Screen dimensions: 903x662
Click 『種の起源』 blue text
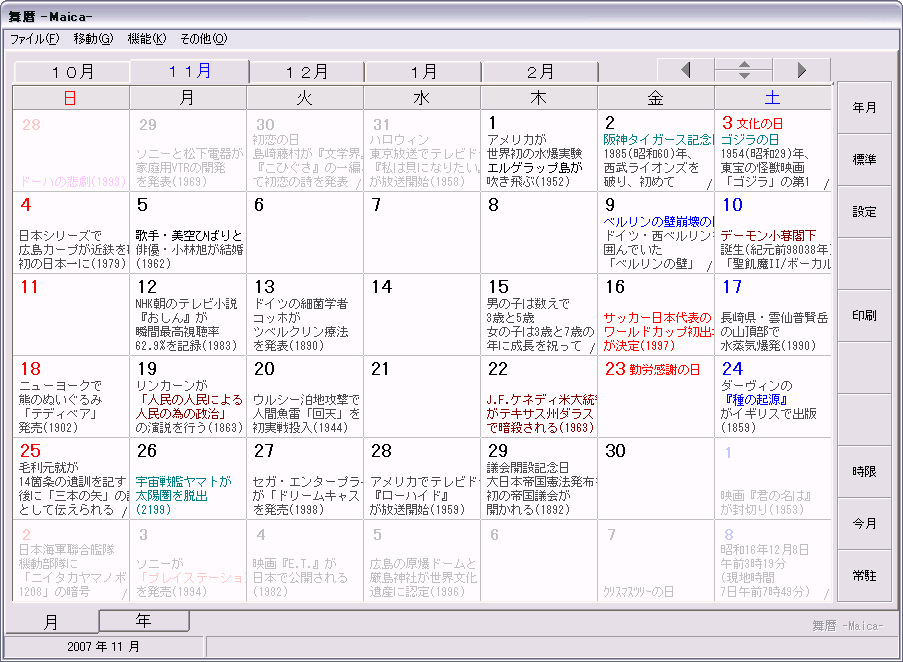[x=756, y=400]
